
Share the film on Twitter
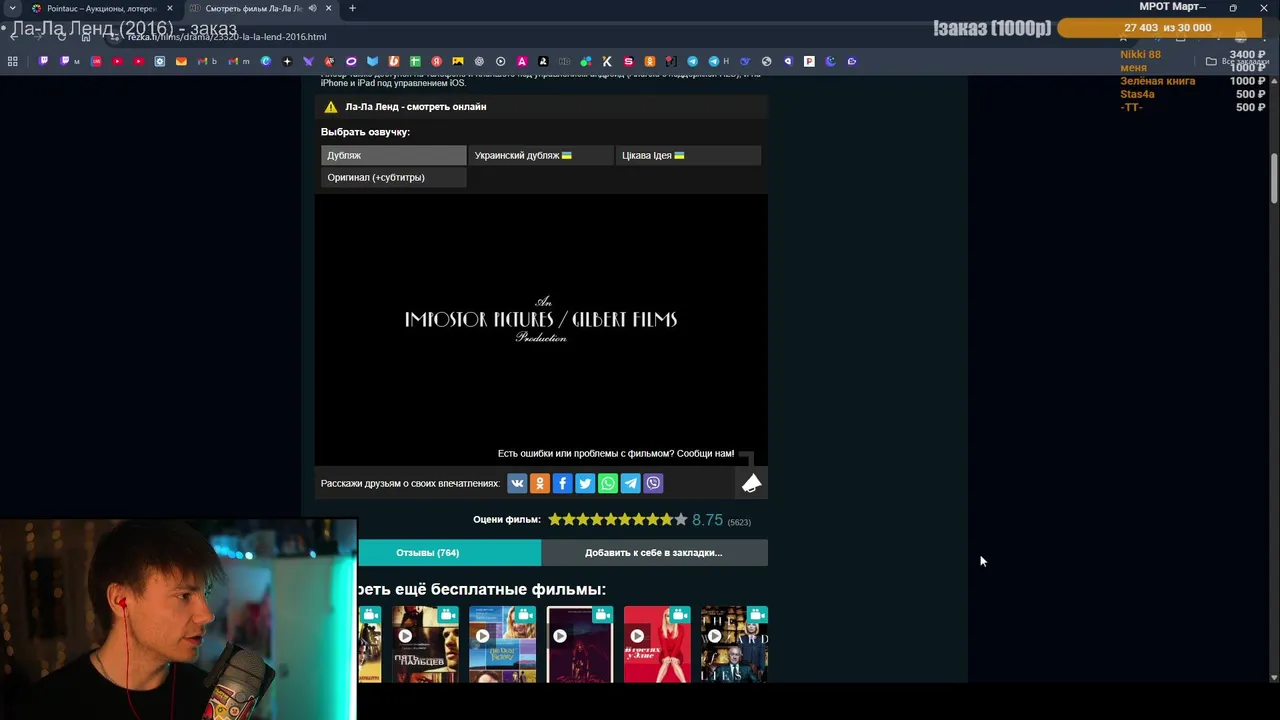click(585, 483)
